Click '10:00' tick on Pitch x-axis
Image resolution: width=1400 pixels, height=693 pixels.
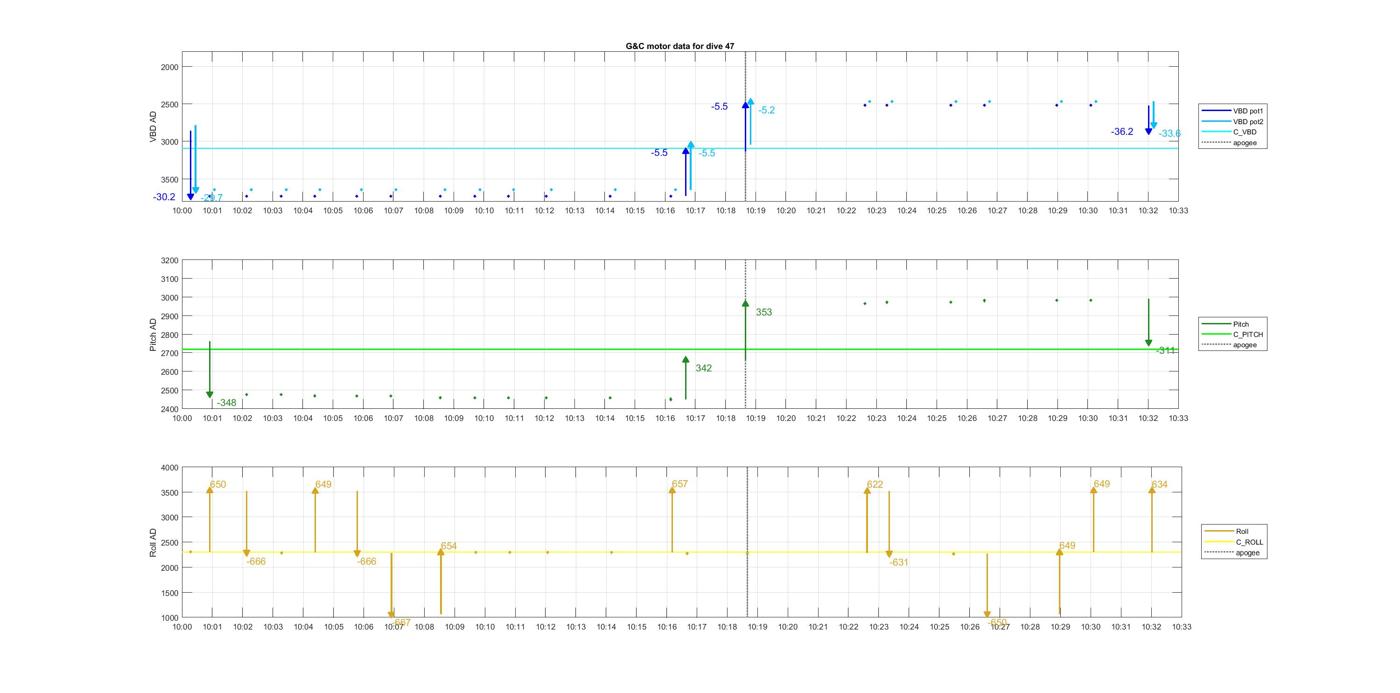(x=182, y=418)
